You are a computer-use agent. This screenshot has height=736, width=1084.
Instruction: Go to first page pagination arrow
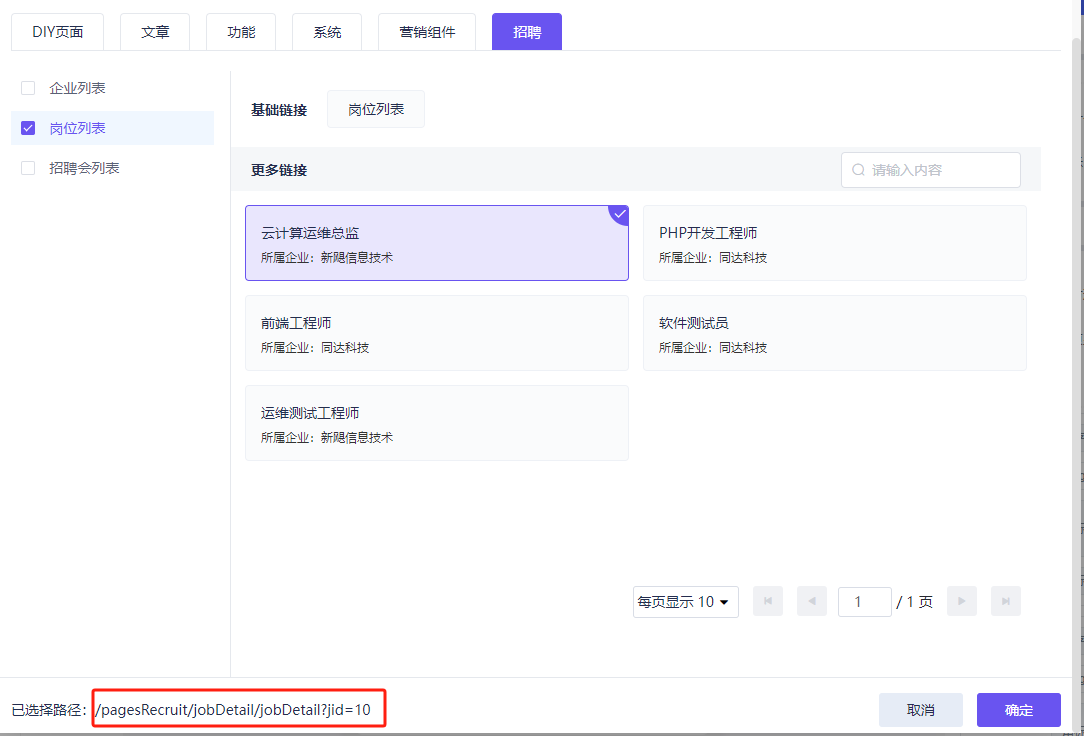[x=767, y=601]
